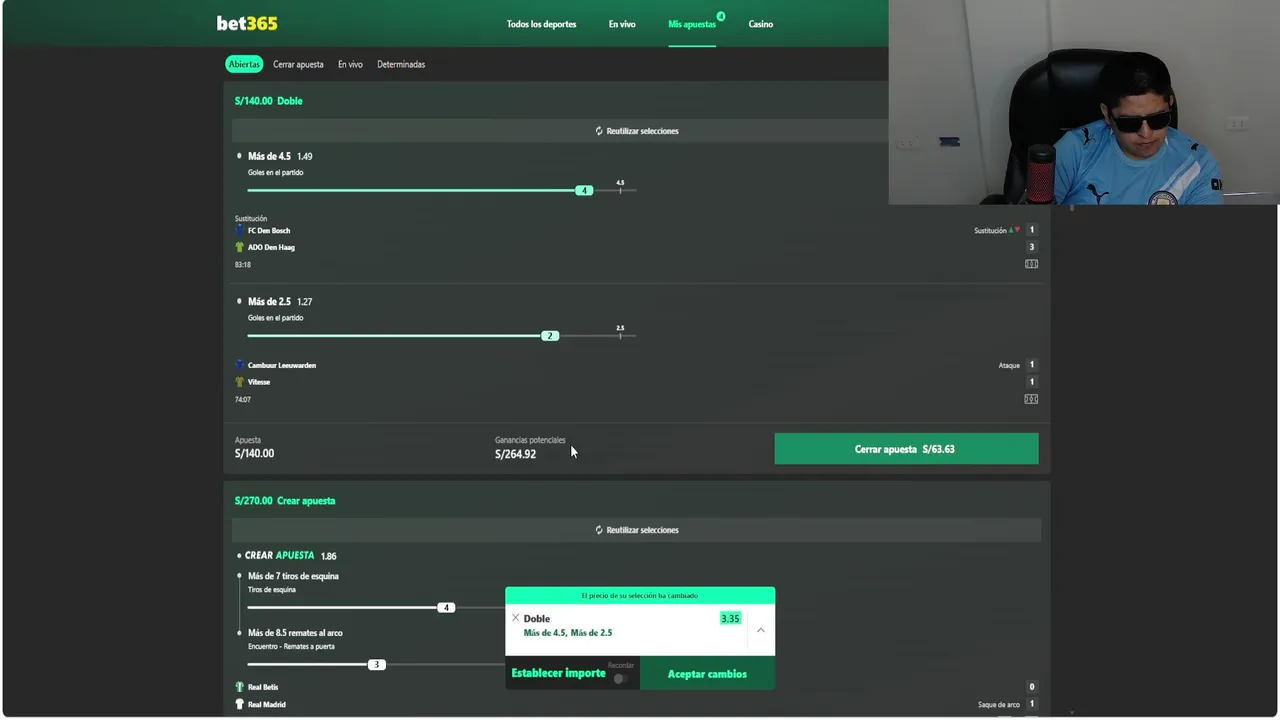The height and width of the screenshot is (720, 1280).
Task: Click Cerrar apuesta S/63.63 button
Action: [x=906, y=449]
